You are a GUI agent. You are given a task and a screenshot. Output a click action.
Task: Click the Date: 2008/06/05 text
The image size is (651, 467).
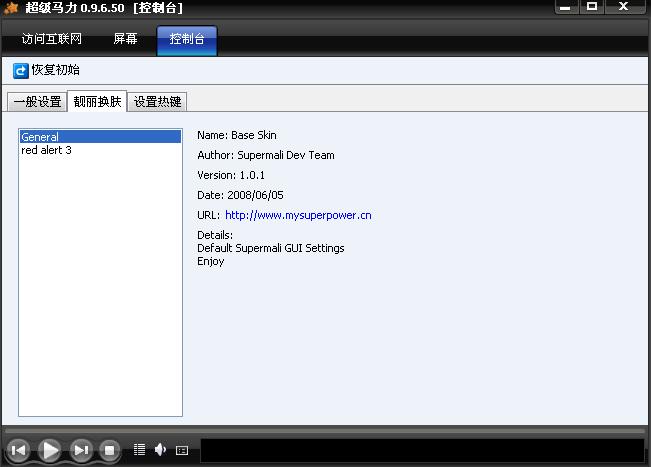click(x=240, y=195)
